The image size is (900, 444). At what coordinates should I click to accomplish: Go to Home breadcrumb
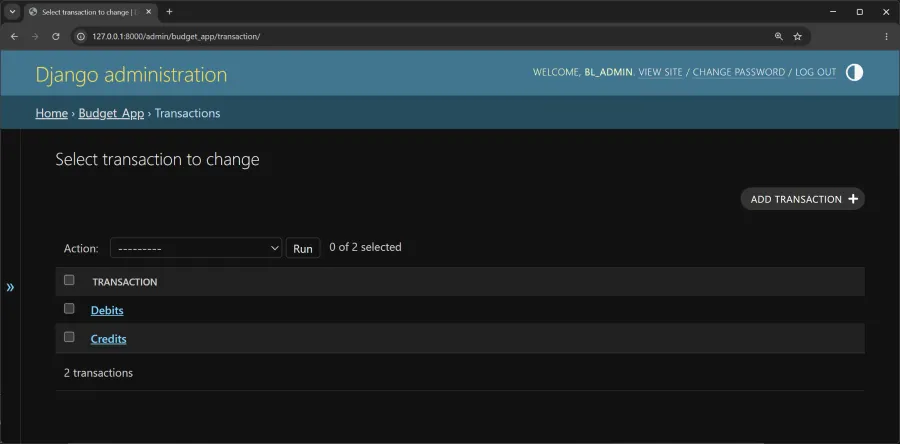[52, 113]
